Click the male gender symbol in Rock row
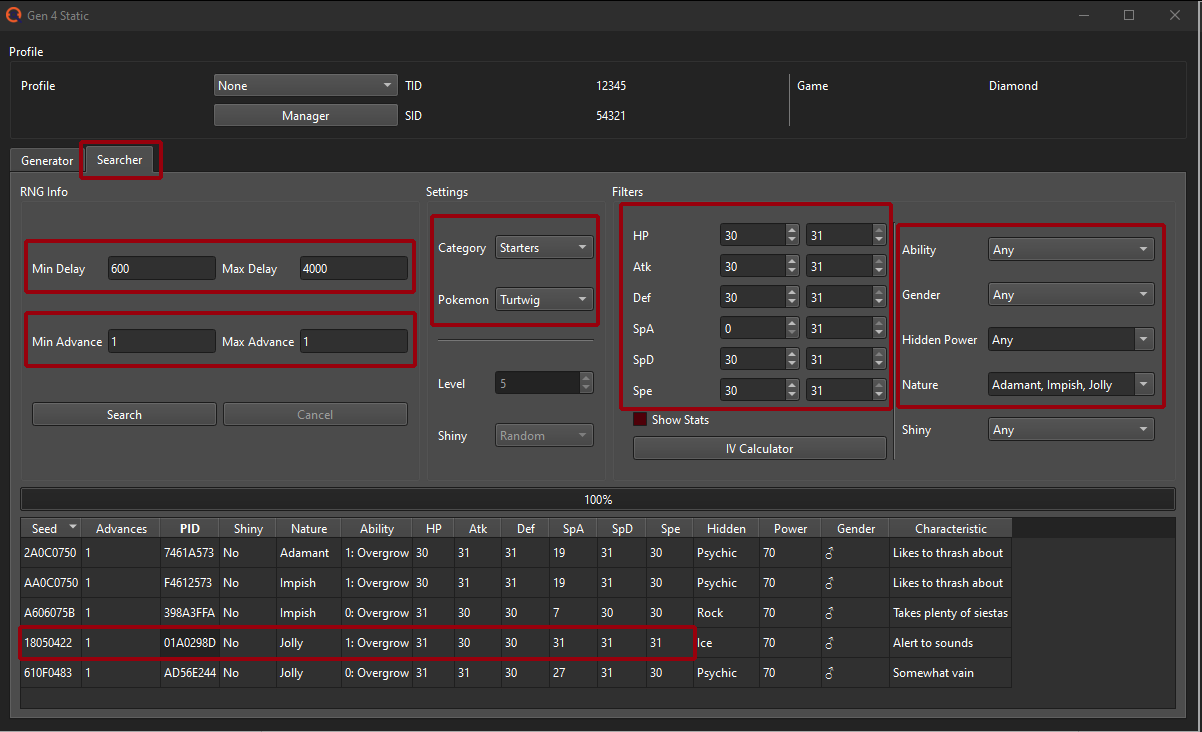This screenshot has width=1202, height=732. point(829,613)
